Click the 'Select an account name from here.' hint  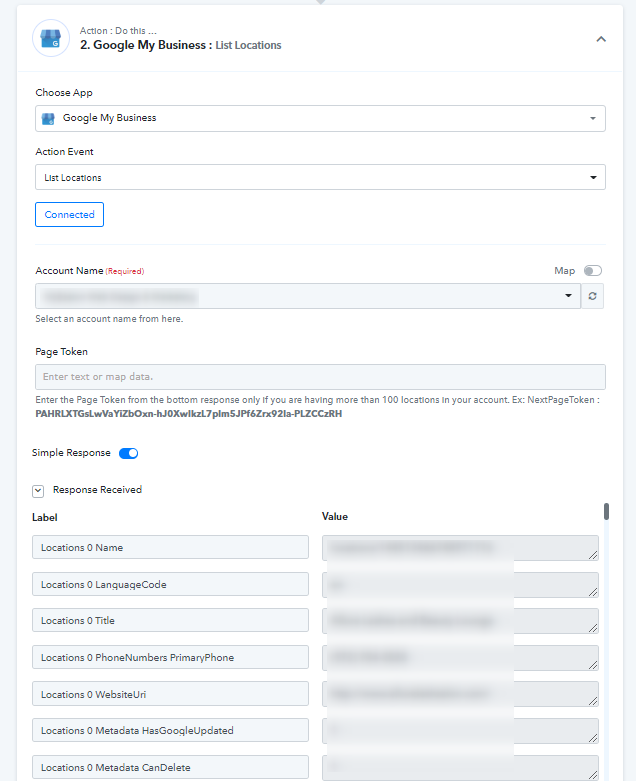click(x=109, y=319)
